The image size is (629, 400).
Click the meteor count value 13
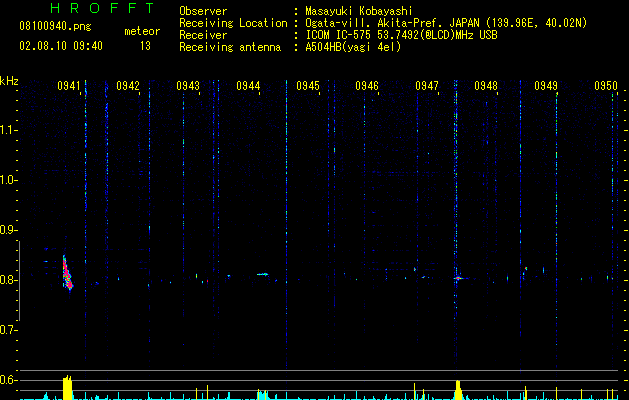(145, 46)
